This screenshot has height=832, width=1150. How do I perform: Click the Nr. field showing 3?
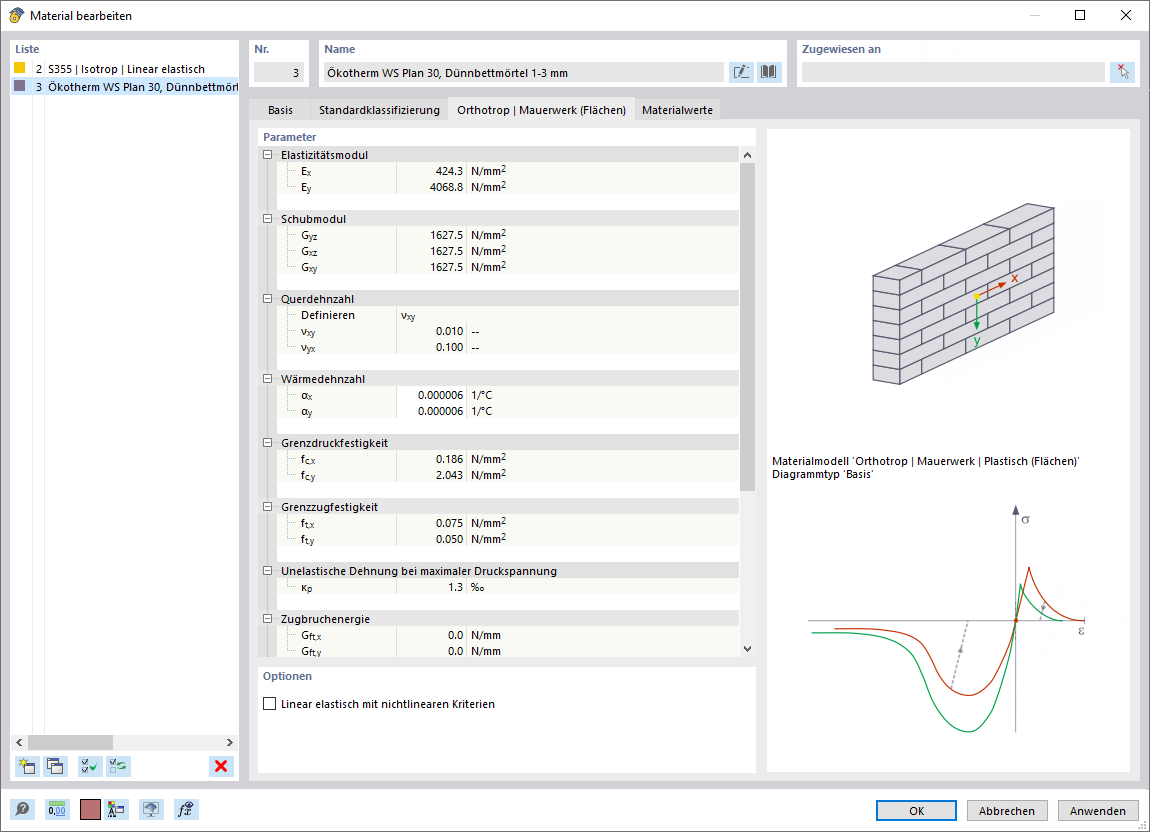[x=278, y=72]
